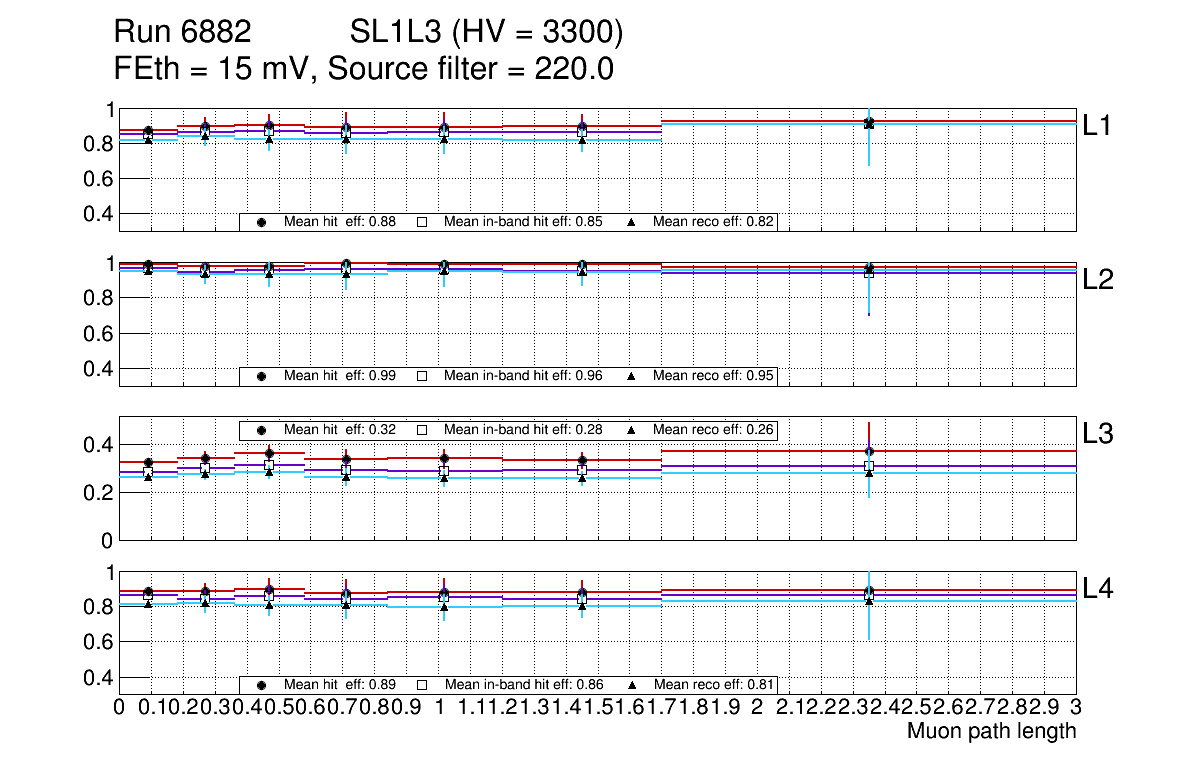Click the black triangle marker in L4 legend
This screenshot has width=1196, height=772.
click(632, 685)
